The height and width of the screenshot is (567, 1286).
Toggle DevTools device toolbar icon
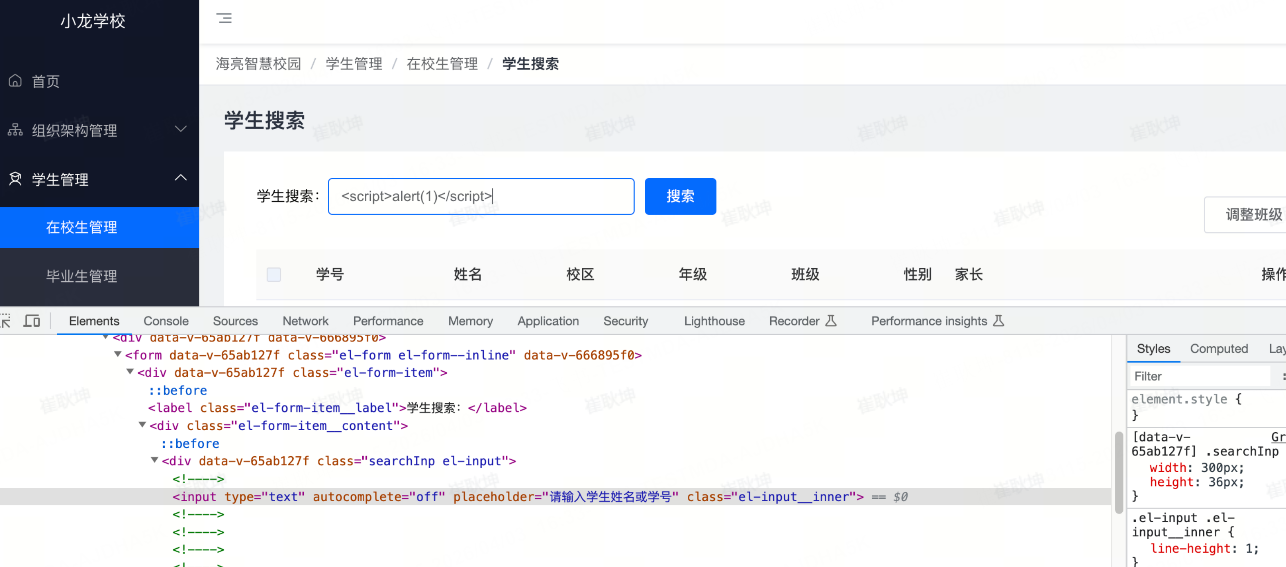pos(32,321)
